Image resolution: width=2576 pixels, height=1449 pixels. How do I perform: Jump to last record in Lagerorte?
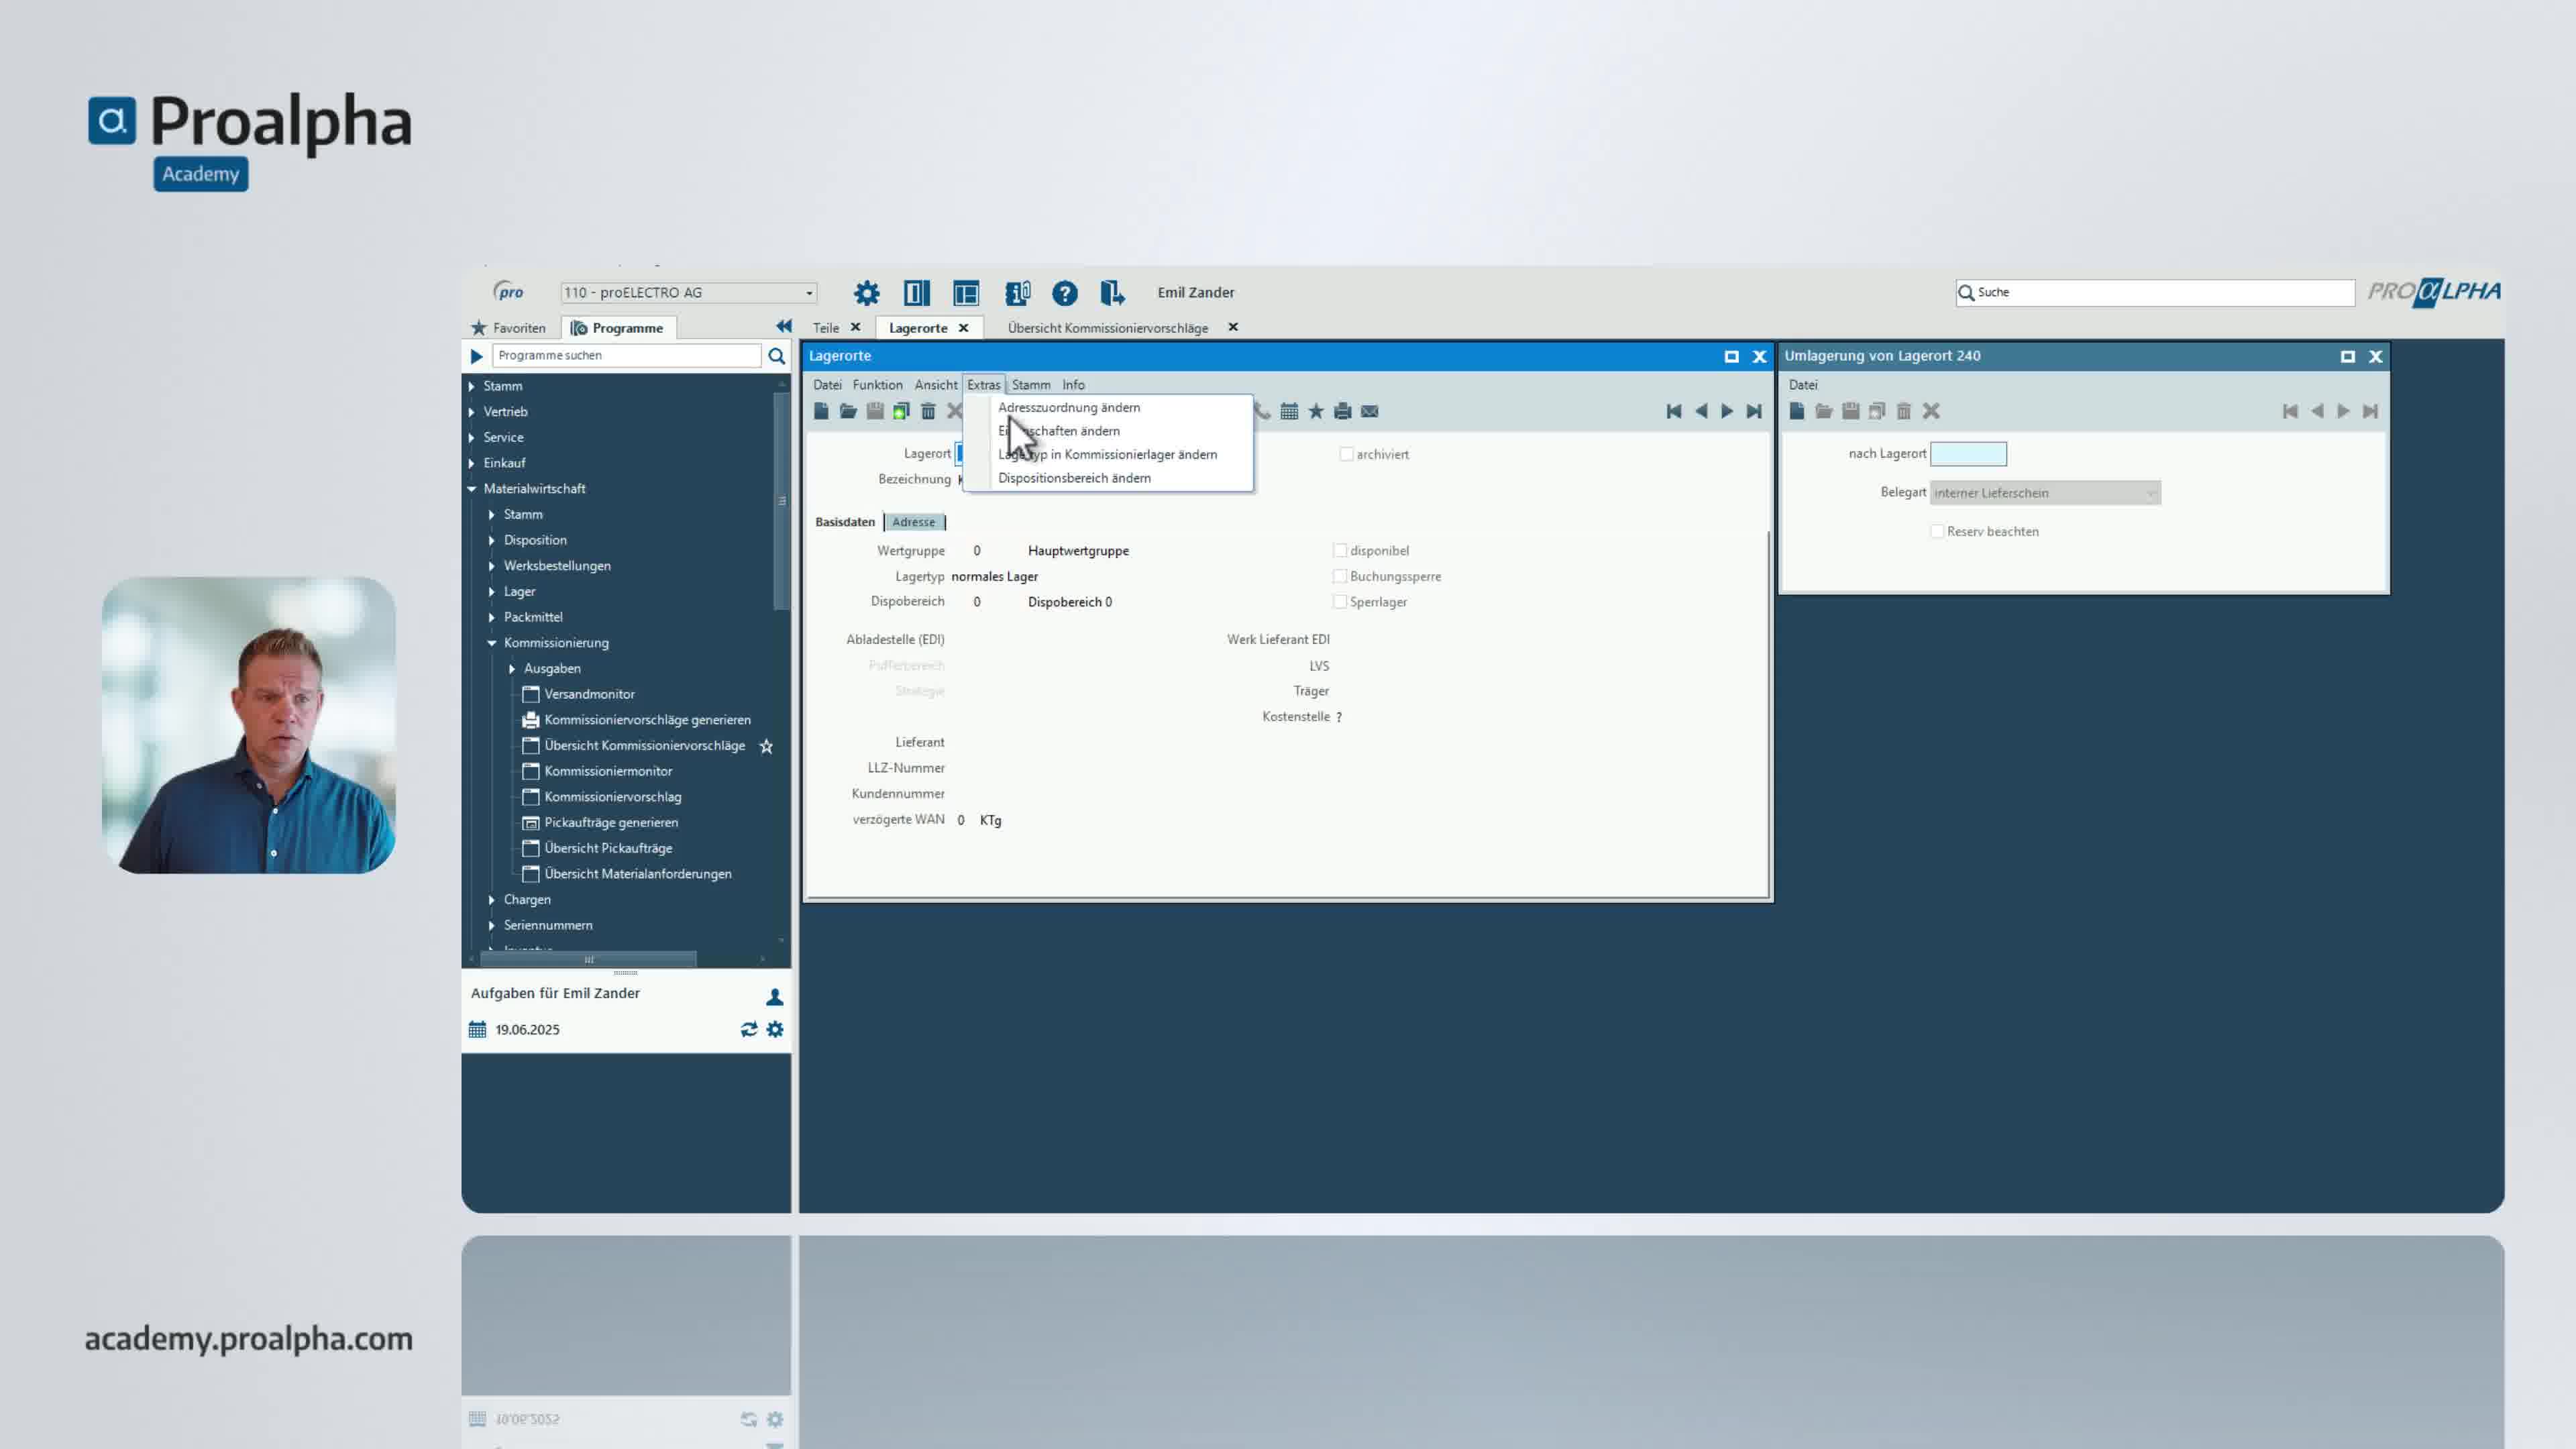tap(1754, 411)
